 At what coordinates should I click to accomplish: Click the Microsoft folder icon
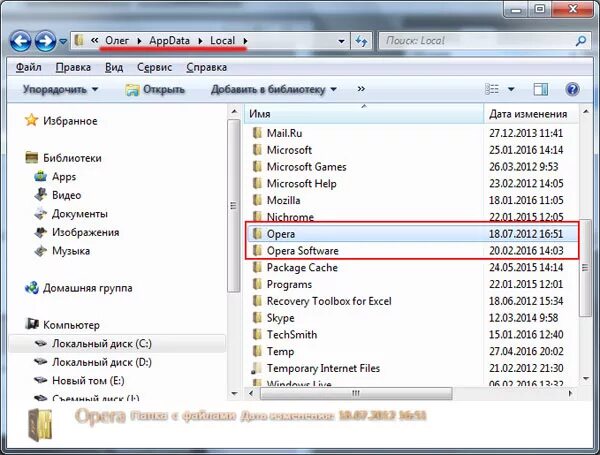point(257,150)
